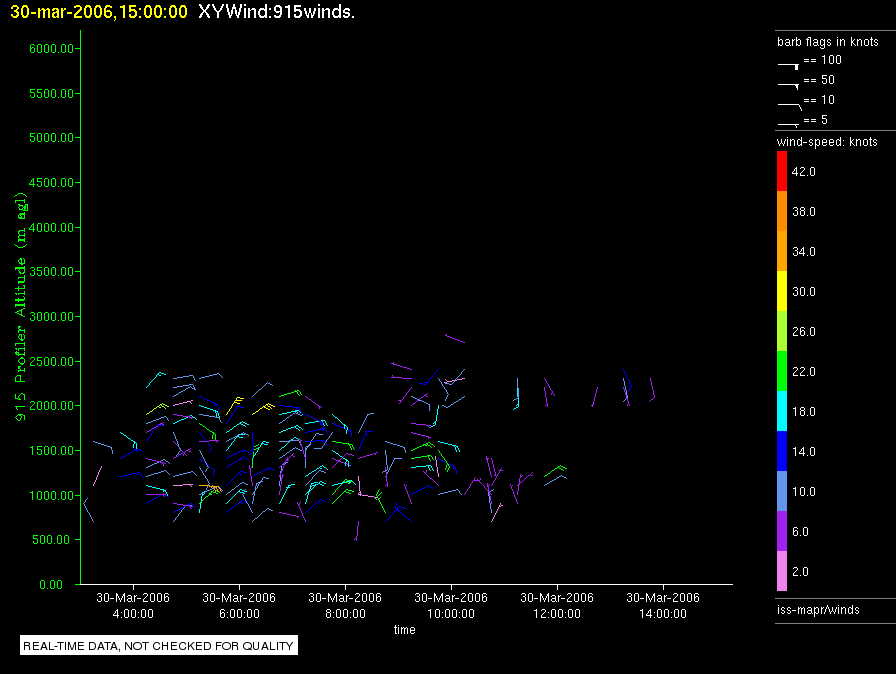
Task: Click the 2500.00 altitude tick label
Action: coord(51,361)
